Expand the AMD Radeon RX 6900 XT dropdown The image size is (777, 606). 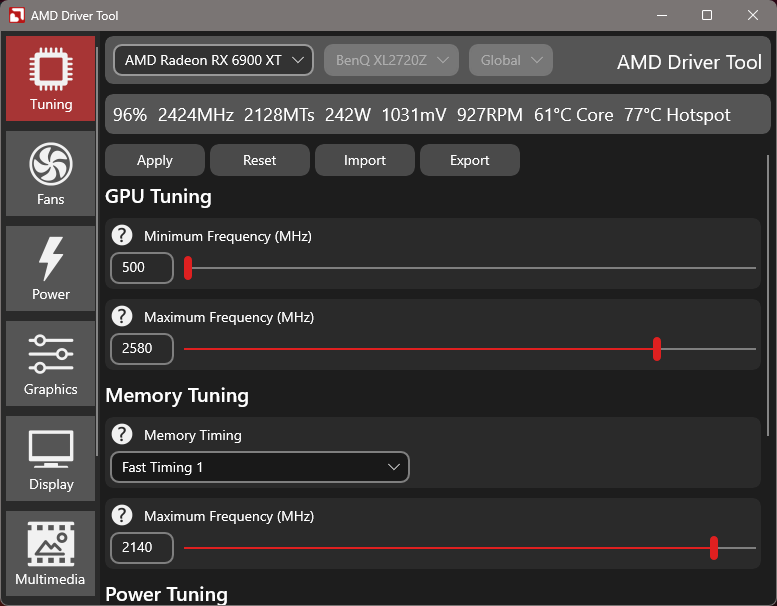(213, 60)
